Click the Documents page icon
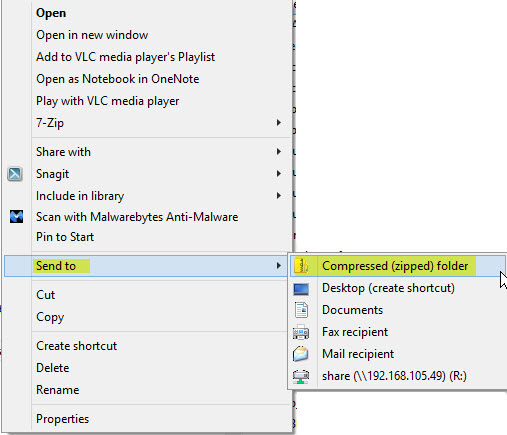This screenshot has width=507, height=435. pyautogui.click(x=301, y=310)
